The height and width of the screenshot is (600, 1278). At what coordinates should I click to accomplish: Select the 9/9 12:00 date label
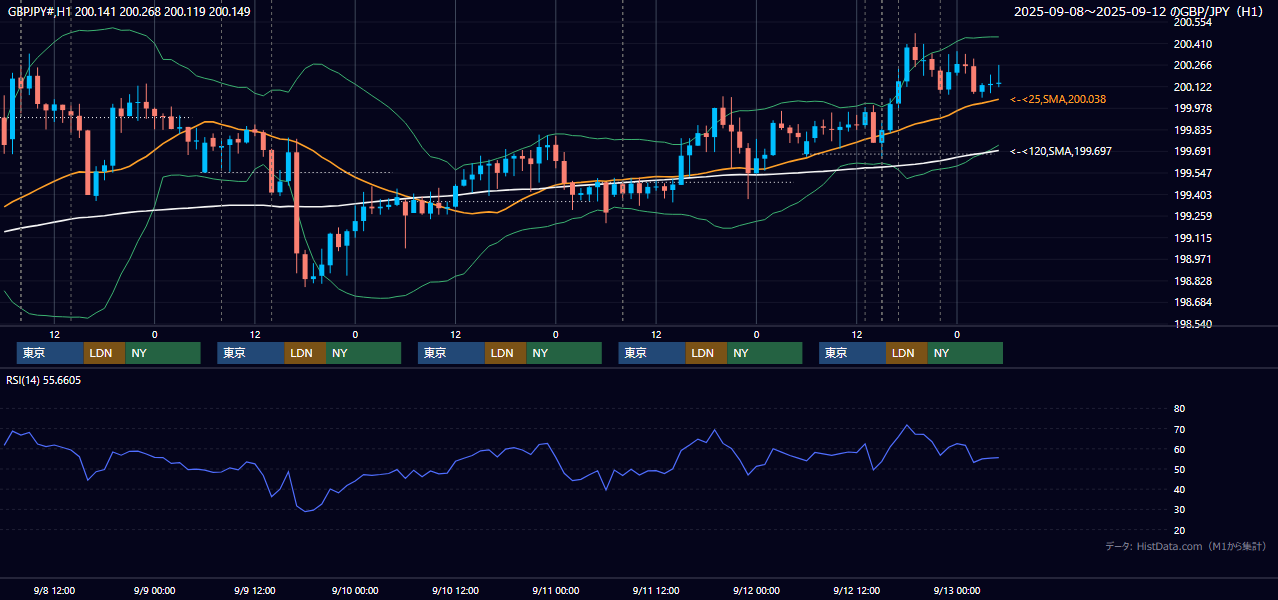pos(255,590)
